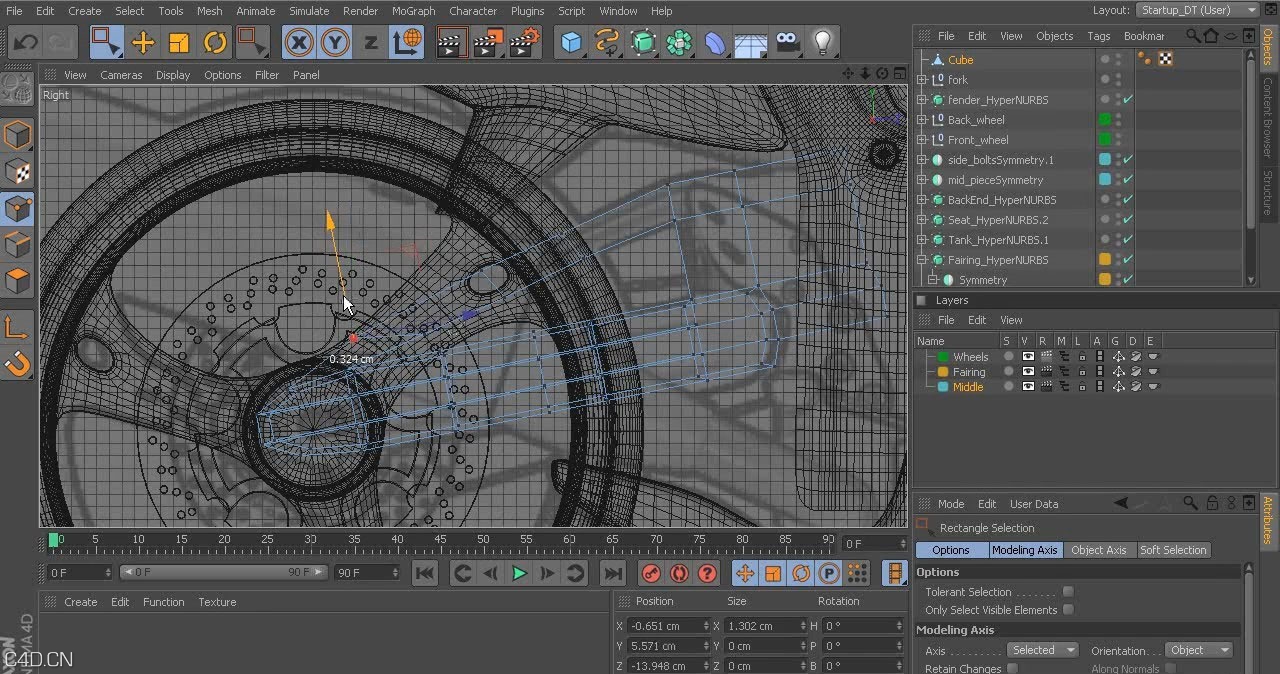The width and height of the screenshot is (1280, 674).
Task: Select the Rotate tool in top toolbar
Action: coord(215,42)
